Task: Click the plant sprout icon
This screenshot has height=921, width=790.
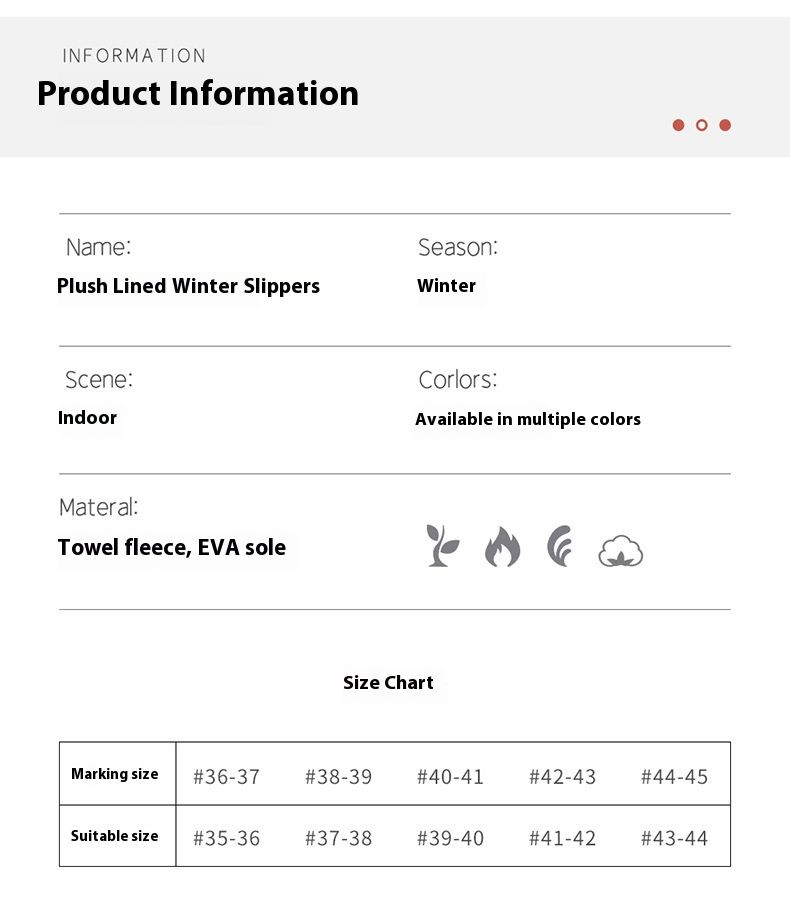Action: pos(442,546)
